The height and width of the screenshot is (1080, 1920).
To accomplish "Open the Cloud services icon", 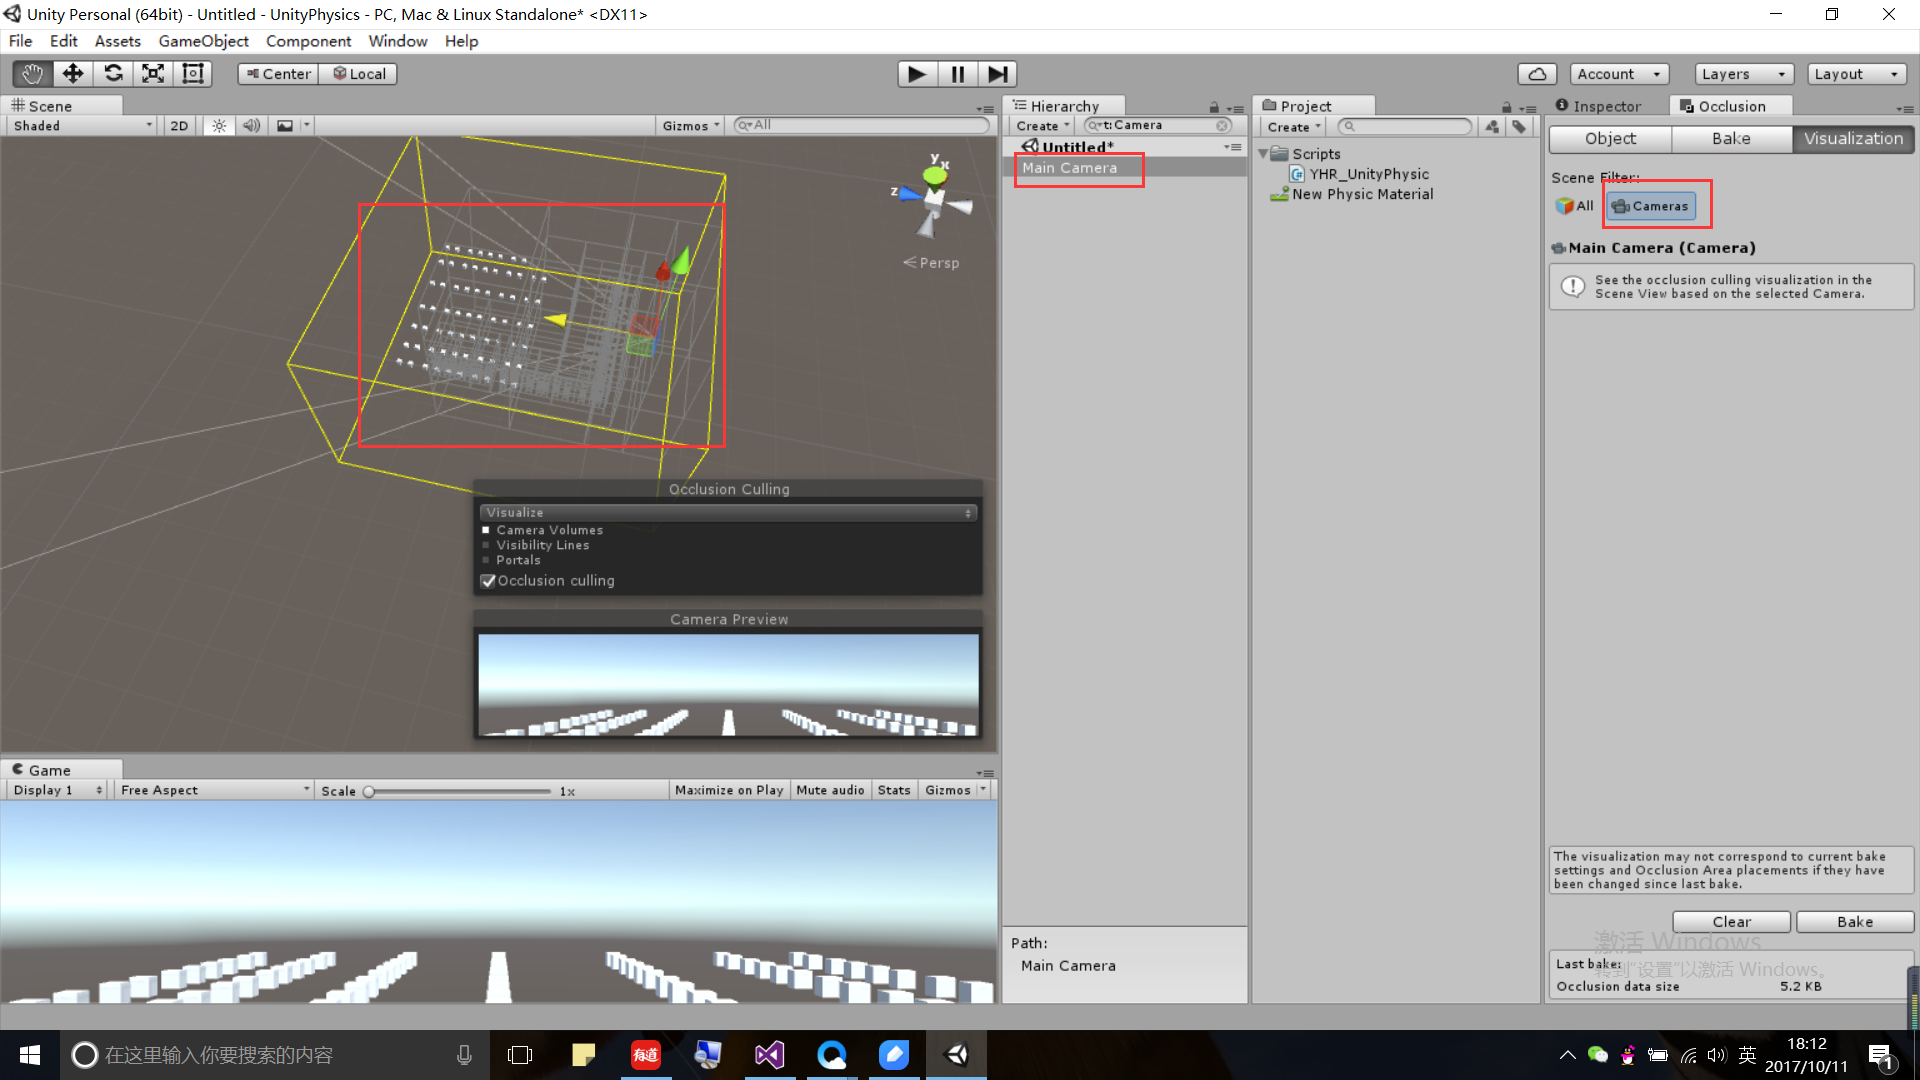I will [x=1537, y=74].
